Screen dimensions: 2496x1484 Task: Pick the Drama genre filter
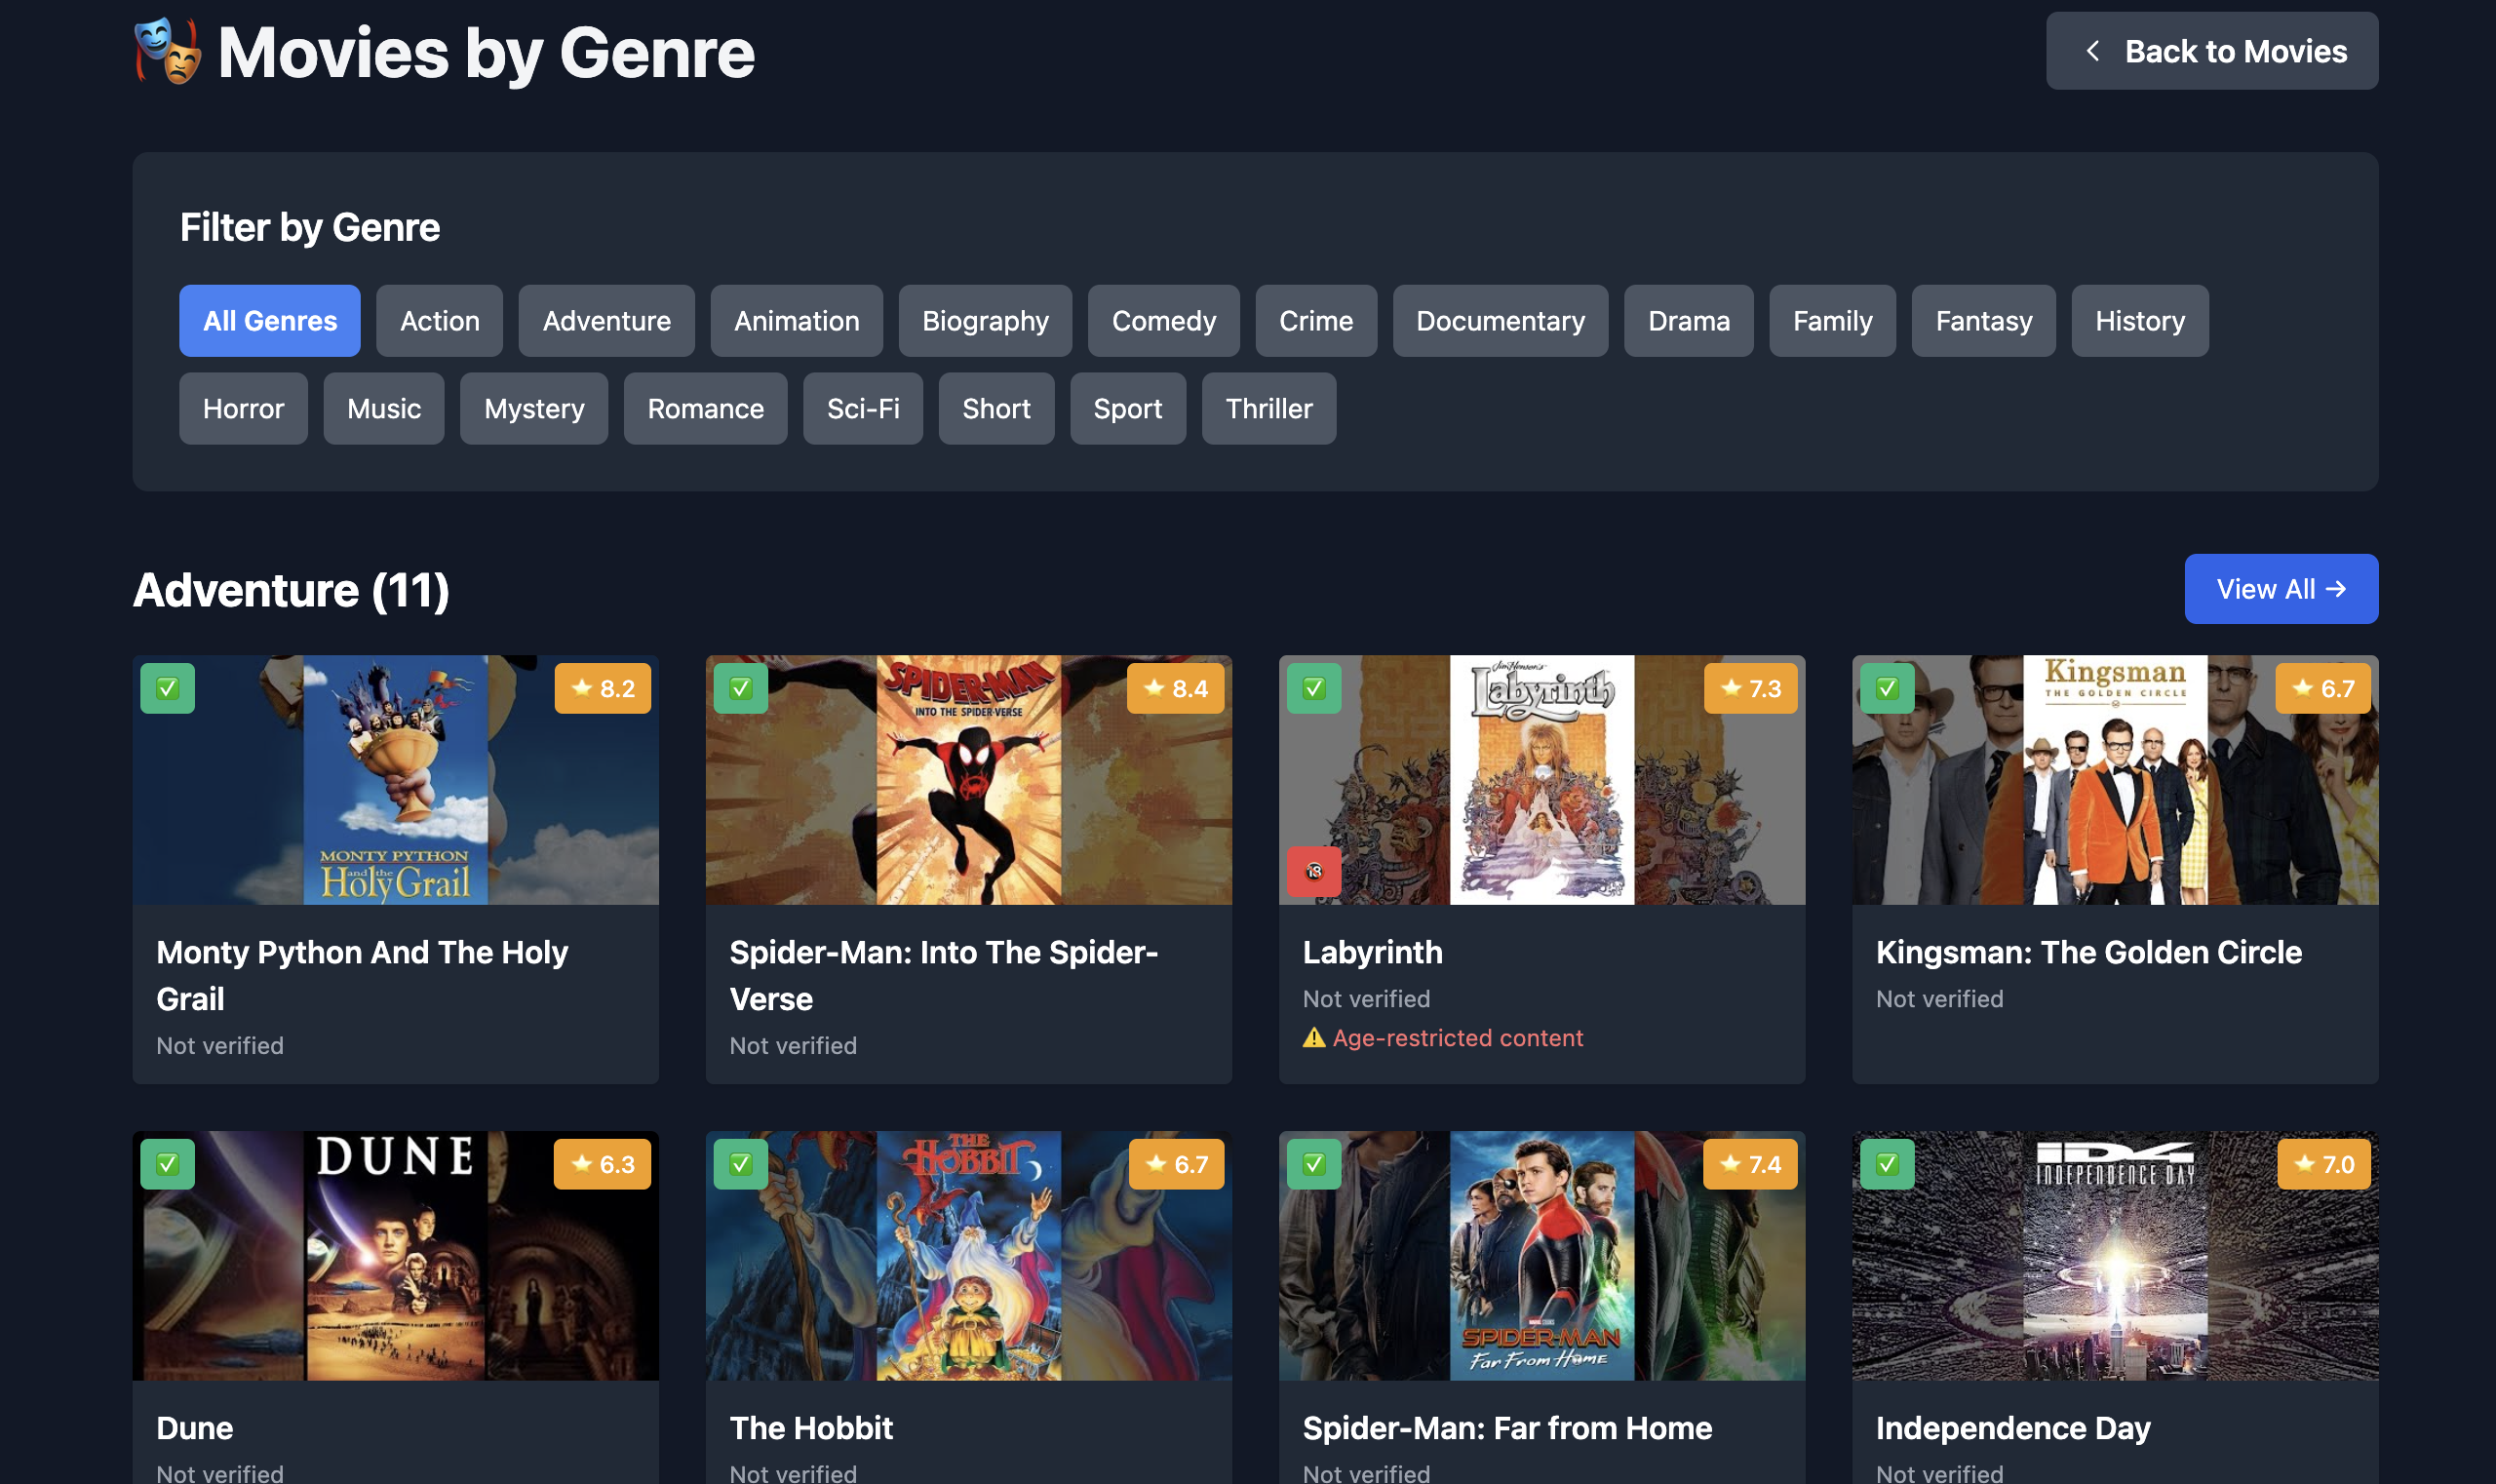pyautogui.click(x=1689, y=321)
